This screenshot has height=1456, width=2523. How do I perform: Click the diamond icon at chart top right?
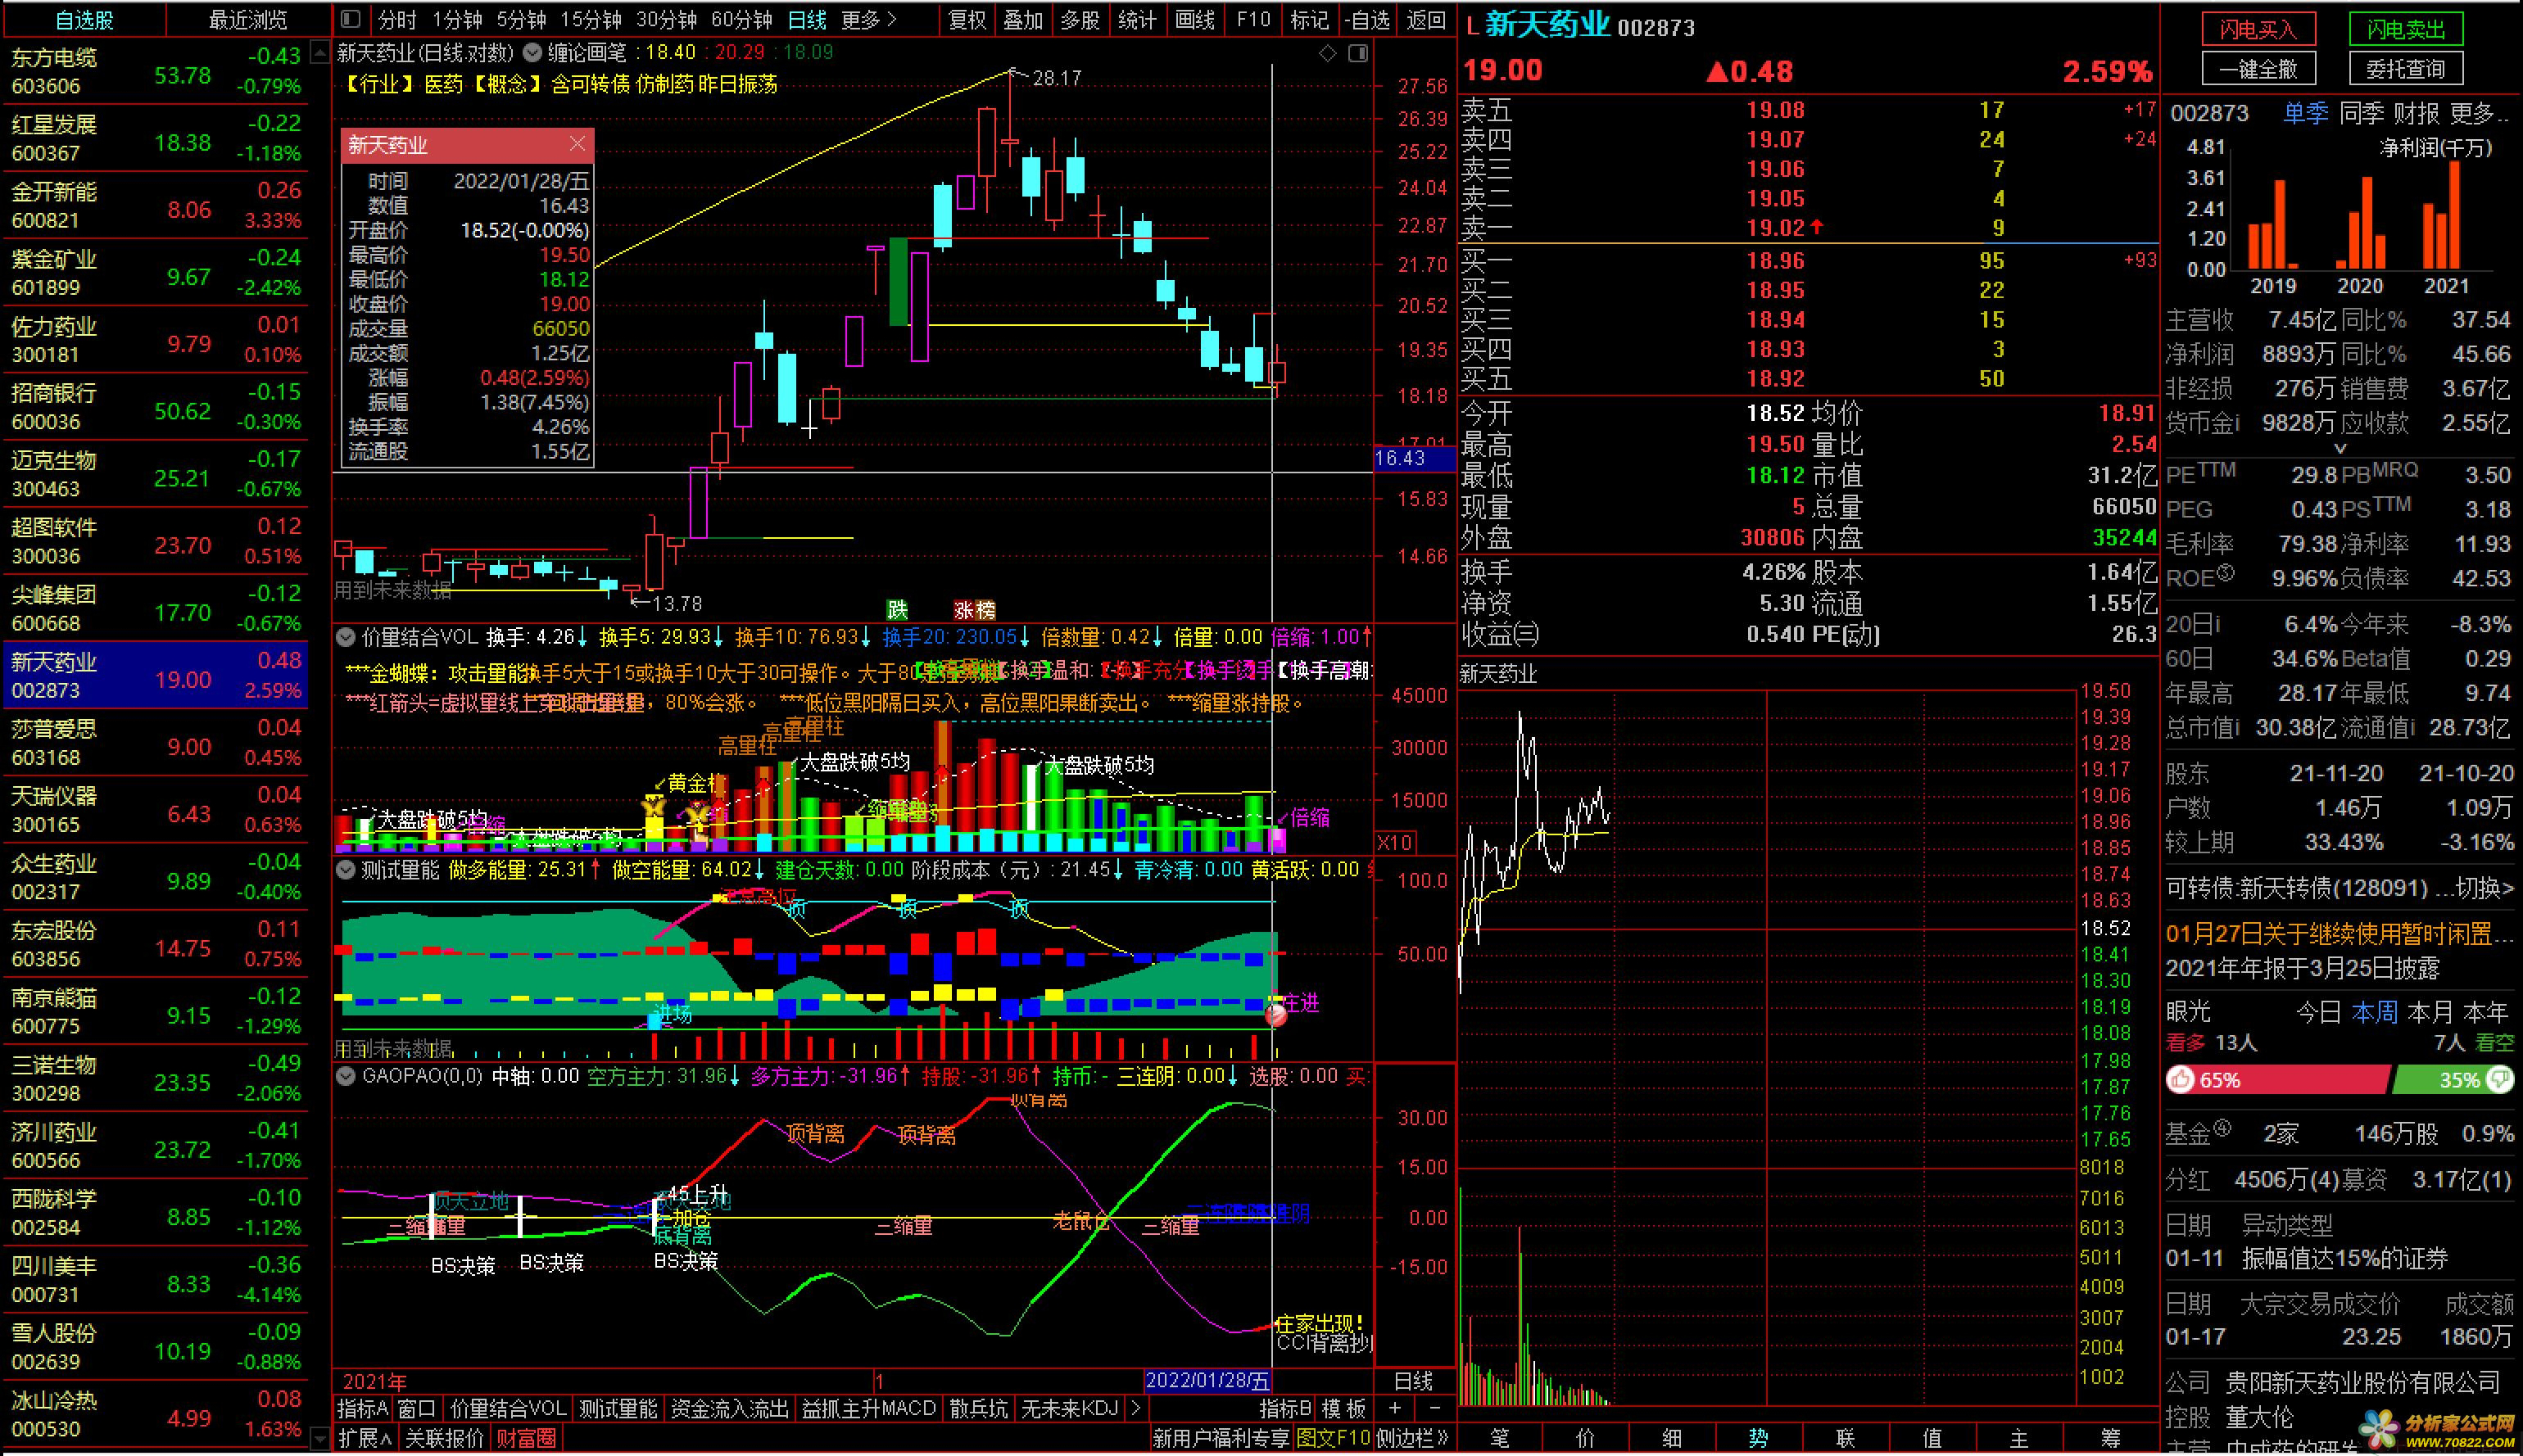tap(1328, 53)
